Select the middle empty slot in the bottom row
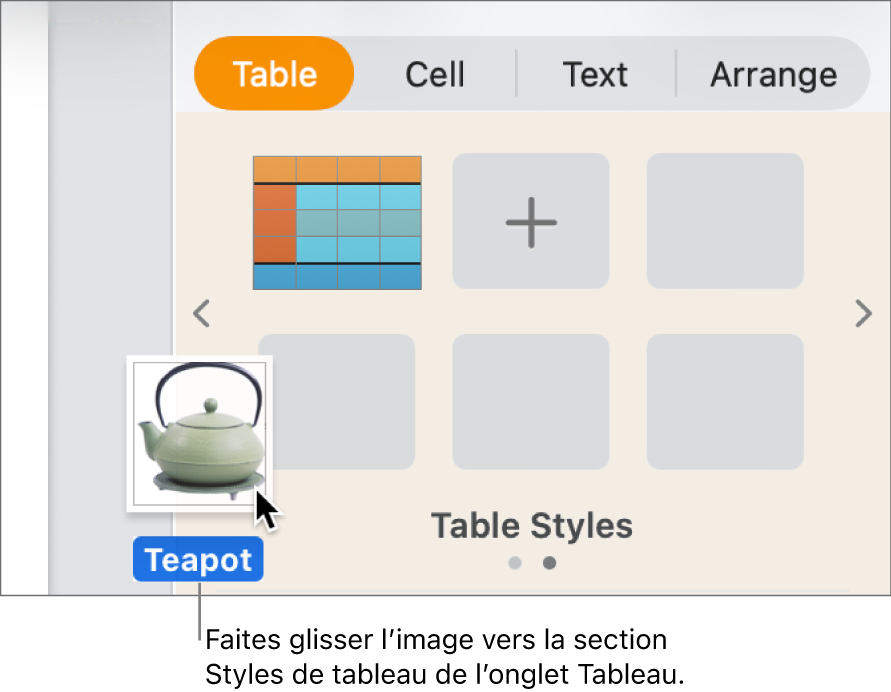Image resolution: width=891 pixels, height=692 pixels. click(x=530, y=401)
